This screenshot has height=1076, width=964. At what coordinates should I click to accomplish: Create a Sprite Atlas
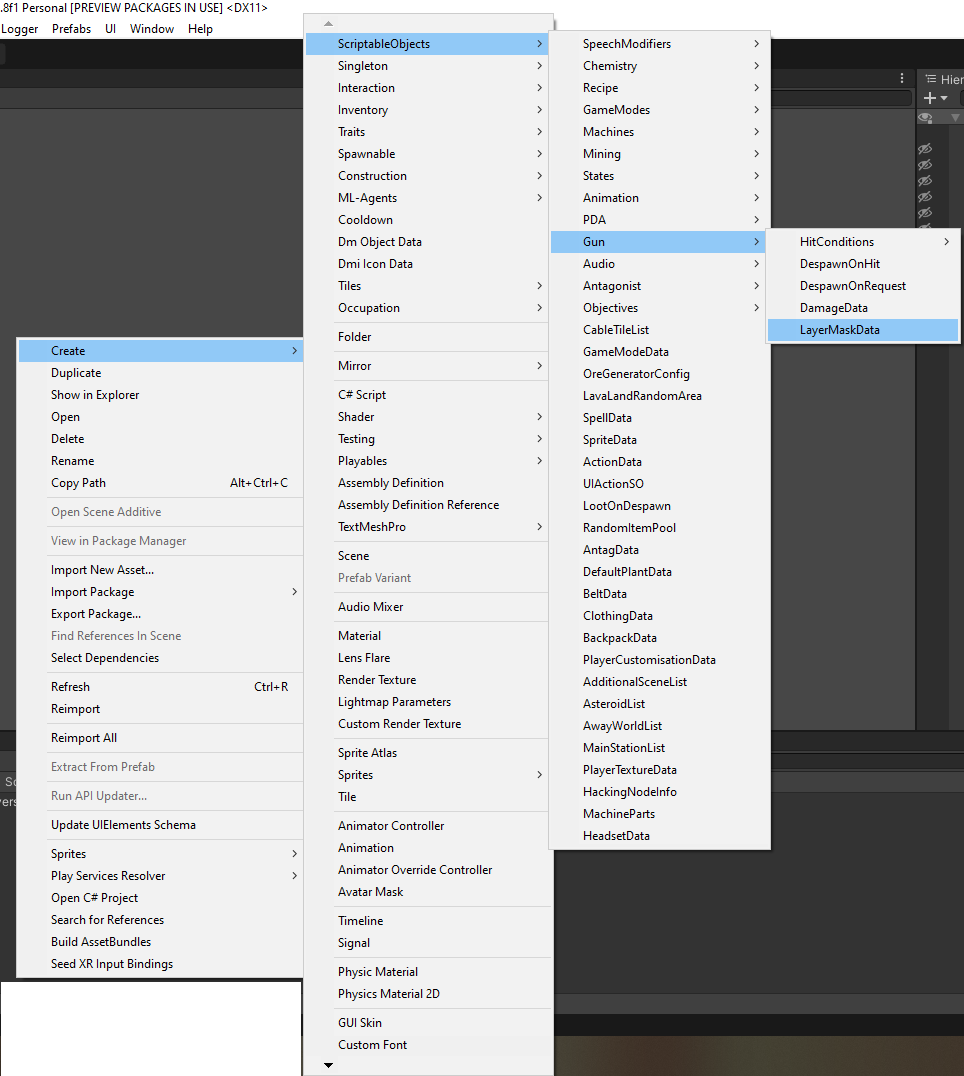427,753
